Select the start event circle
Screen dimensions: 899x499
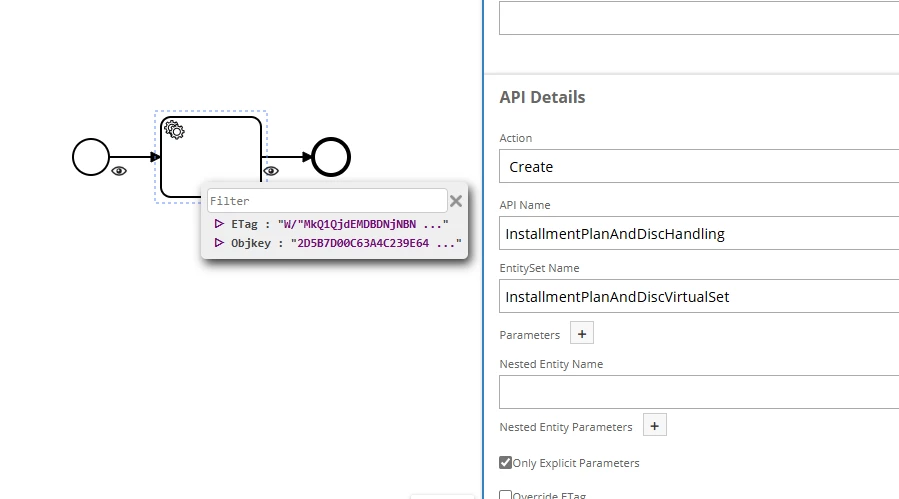pyautogui.click(x=91, y=157)
